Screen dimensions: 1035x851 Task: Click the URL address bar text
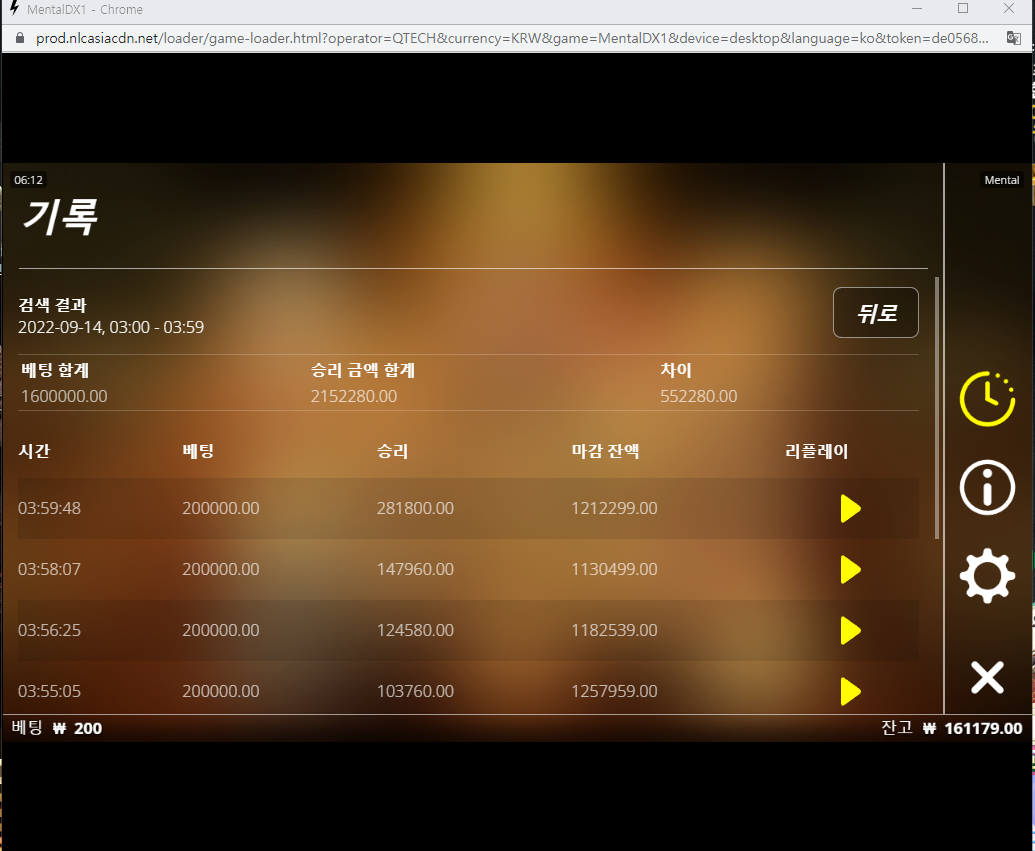pos(512,38)
